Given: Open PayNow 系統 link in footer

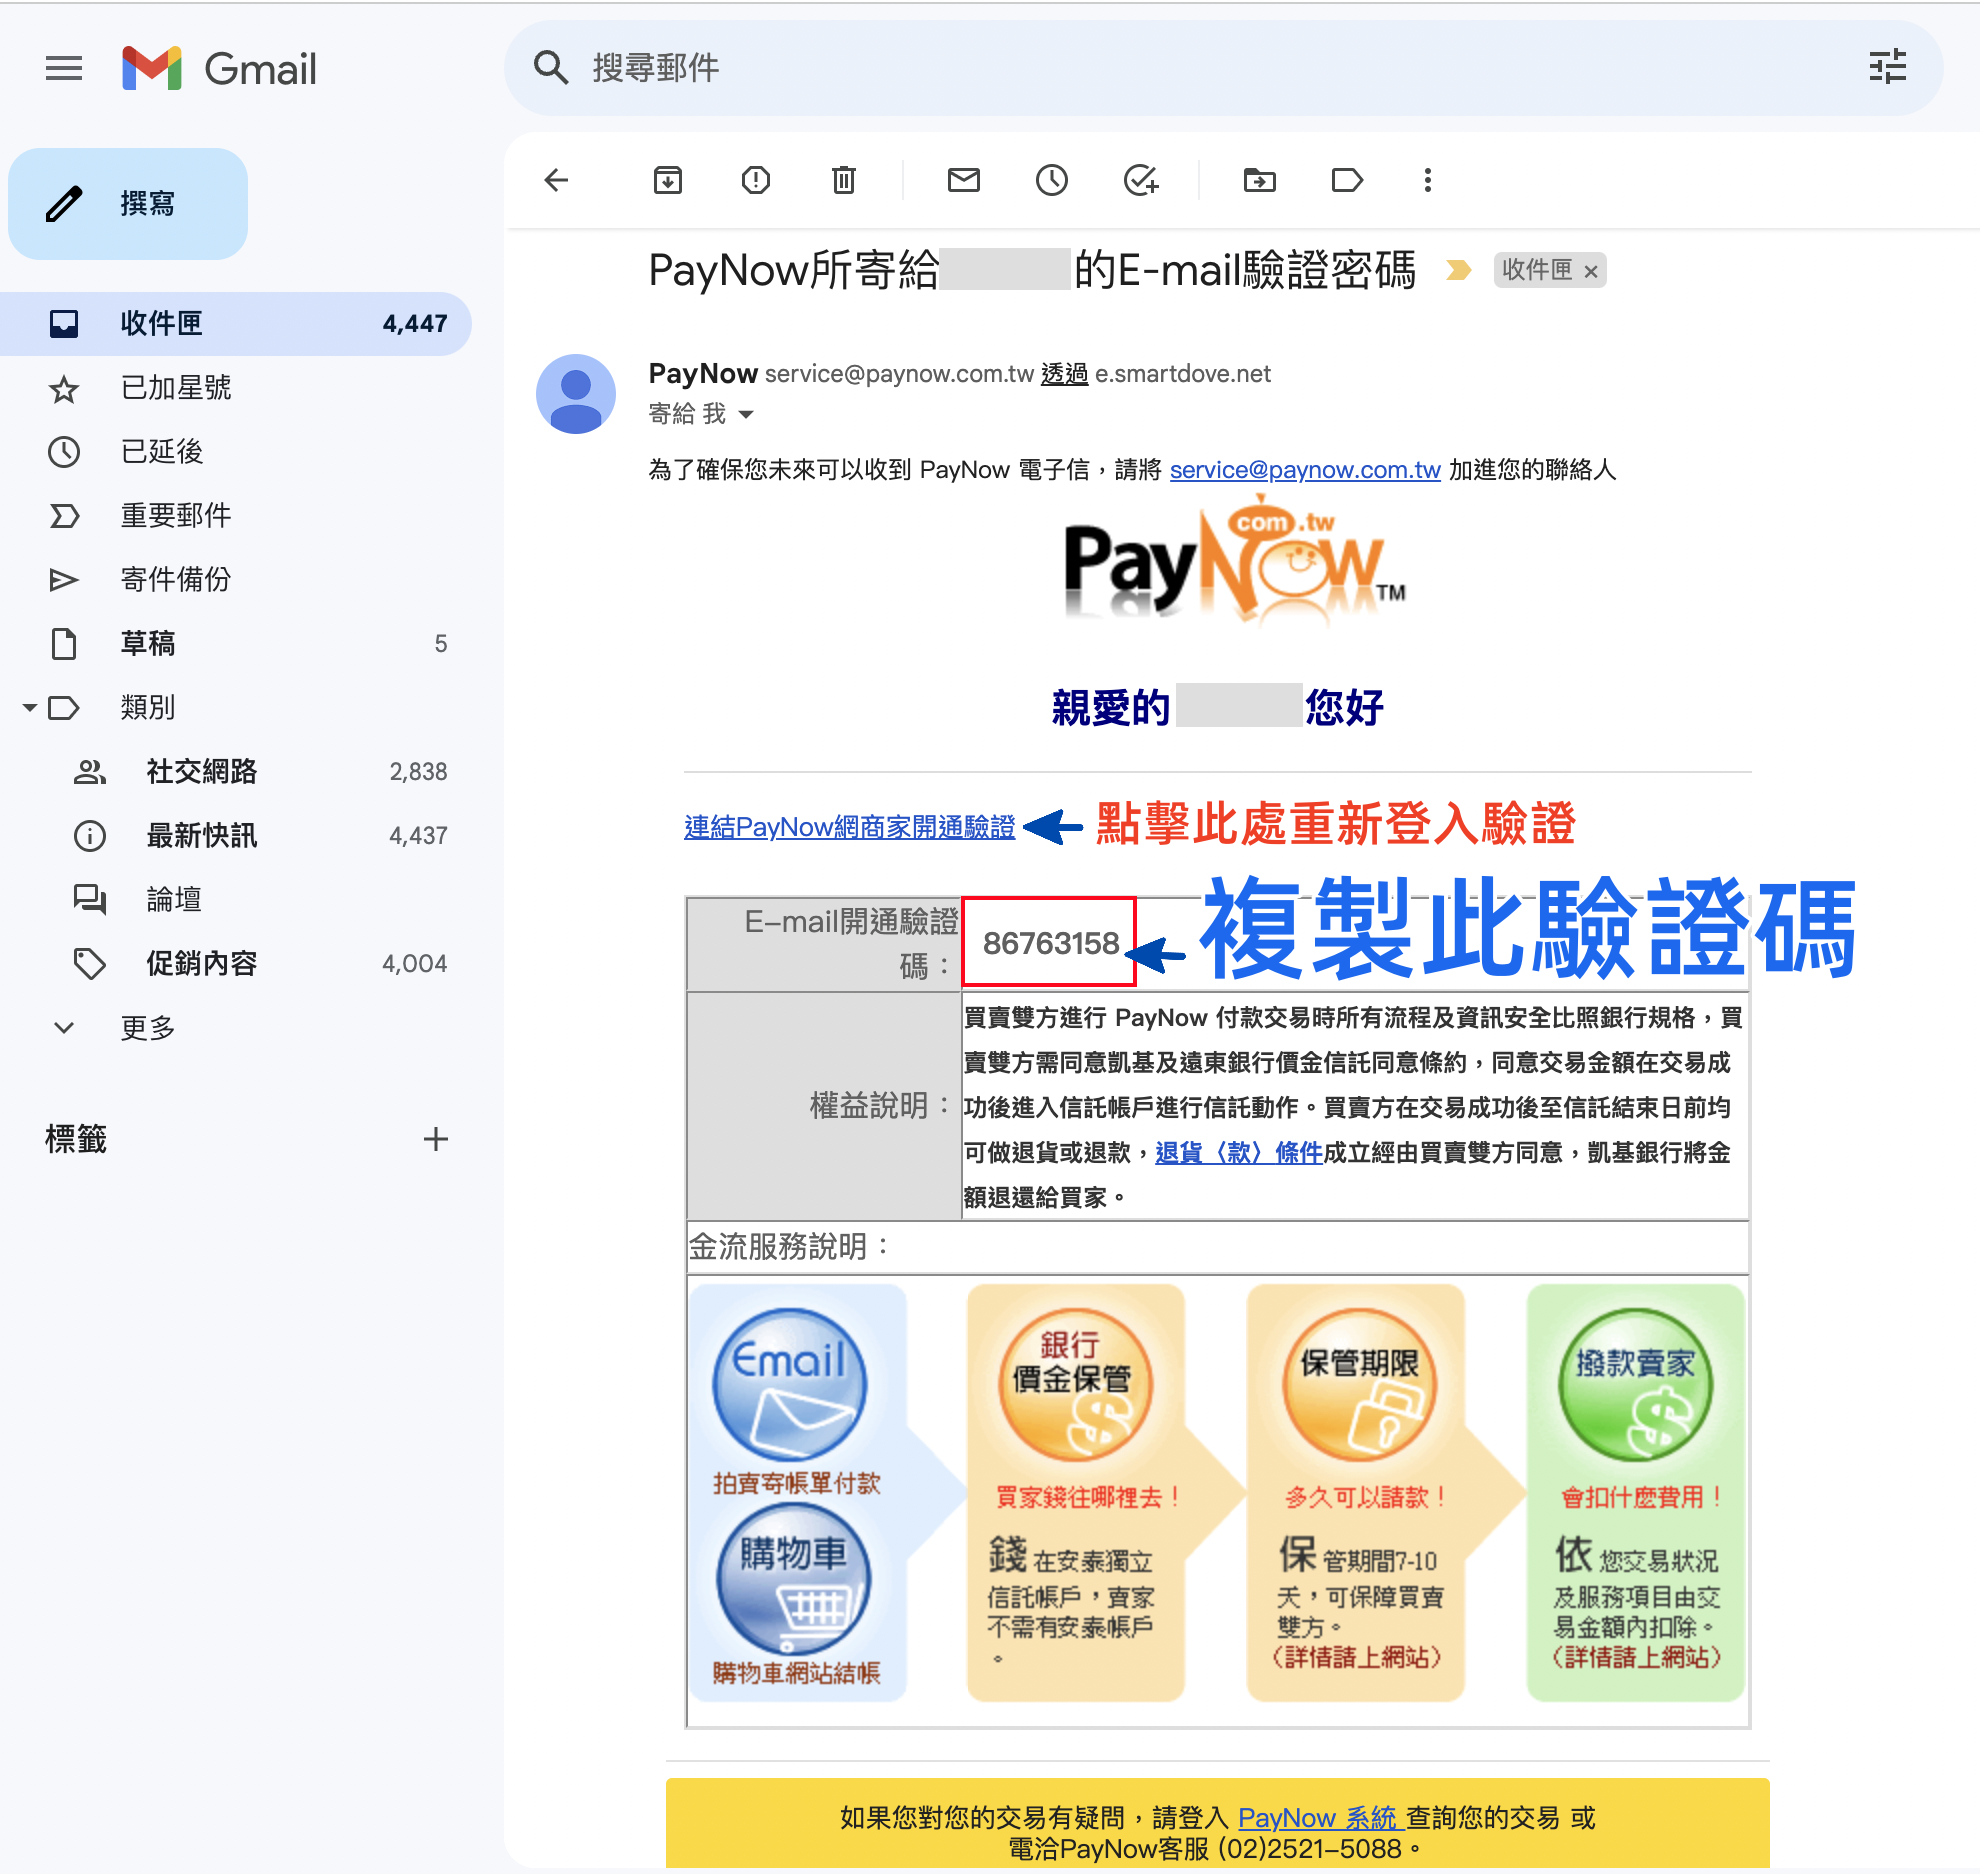Looking at the screenshot, I should pos(1321,1818).
